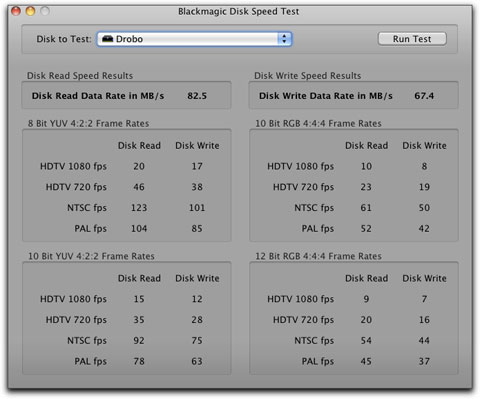Click 10 Bit YUV HDTV 1080 read value 15
The width and height of the screenshot is (480, 399).
[x=139, y=299]
